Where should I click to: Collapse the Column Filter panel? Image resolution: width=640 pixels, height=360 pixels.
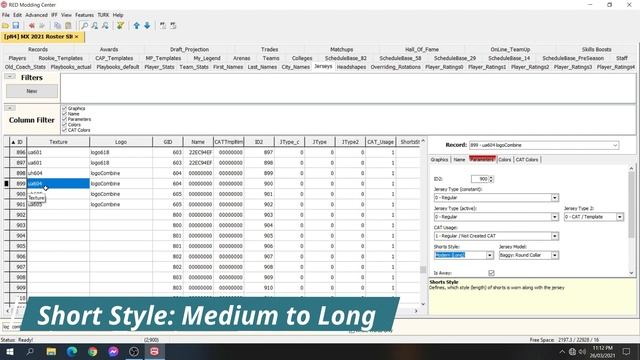[10, 108]
